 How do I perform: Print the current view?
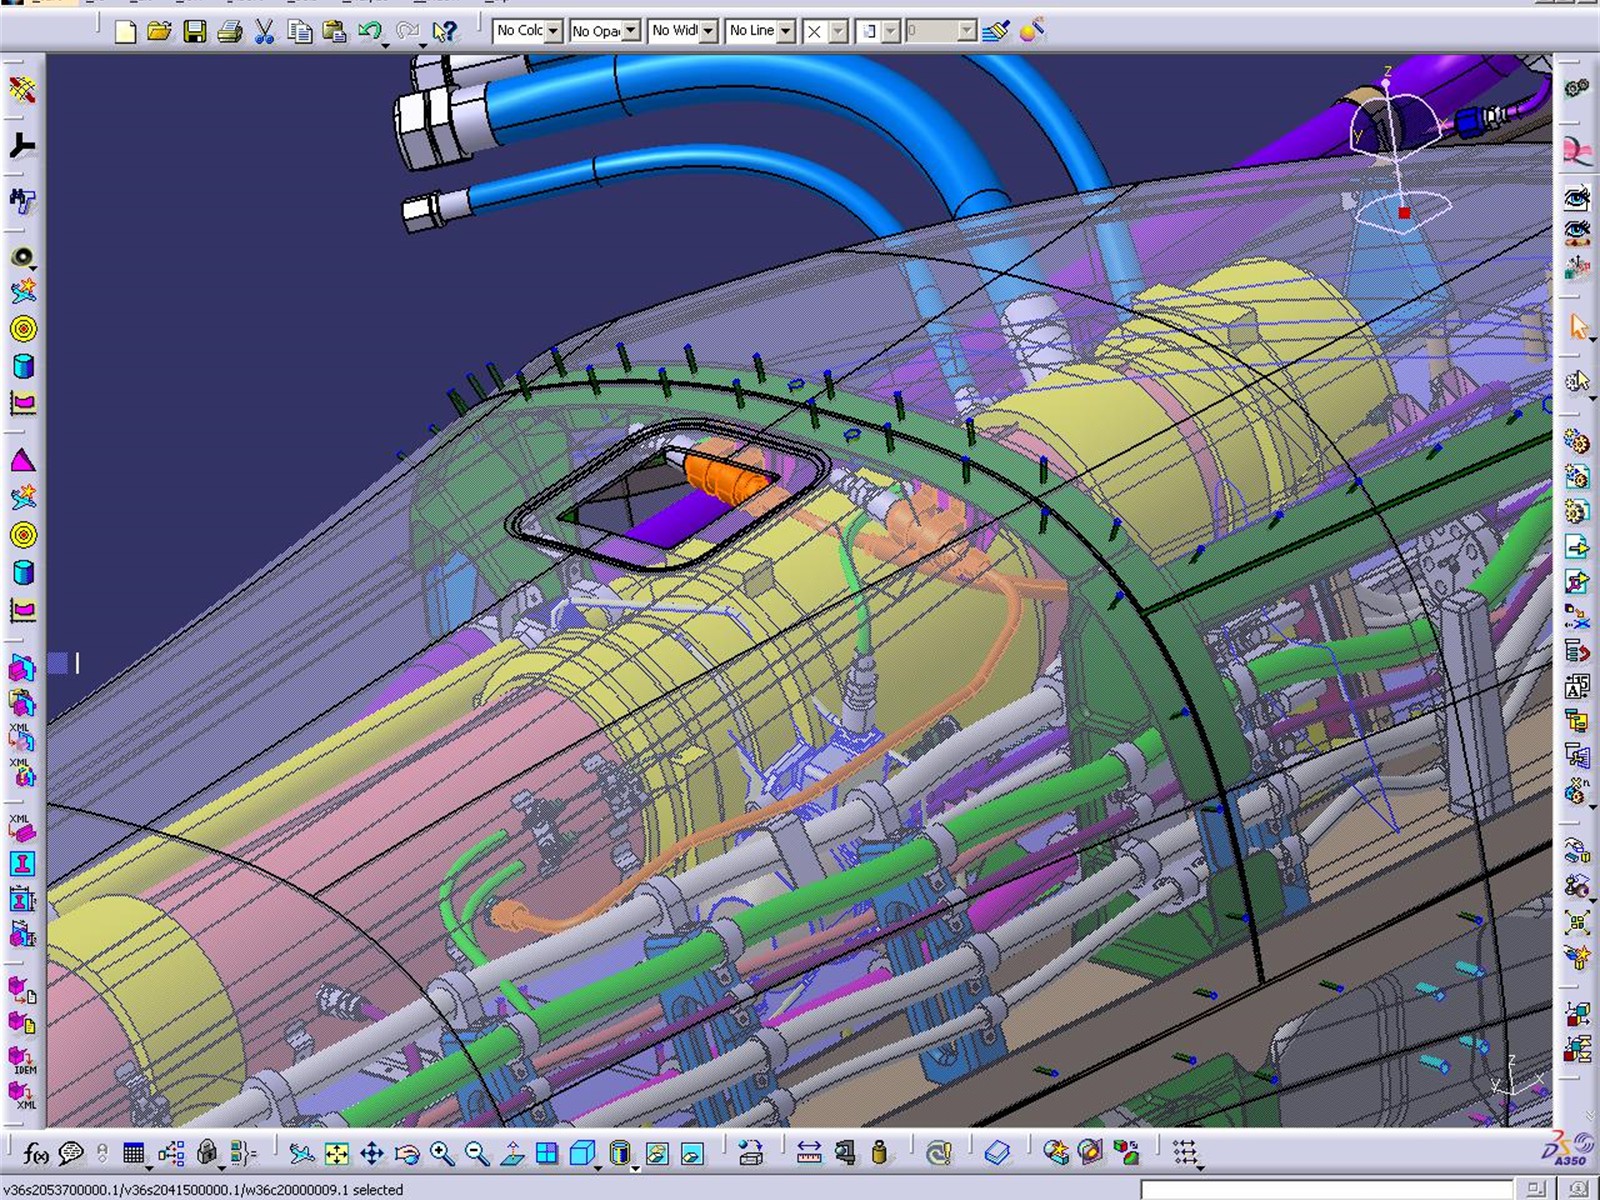click(230, 32)
